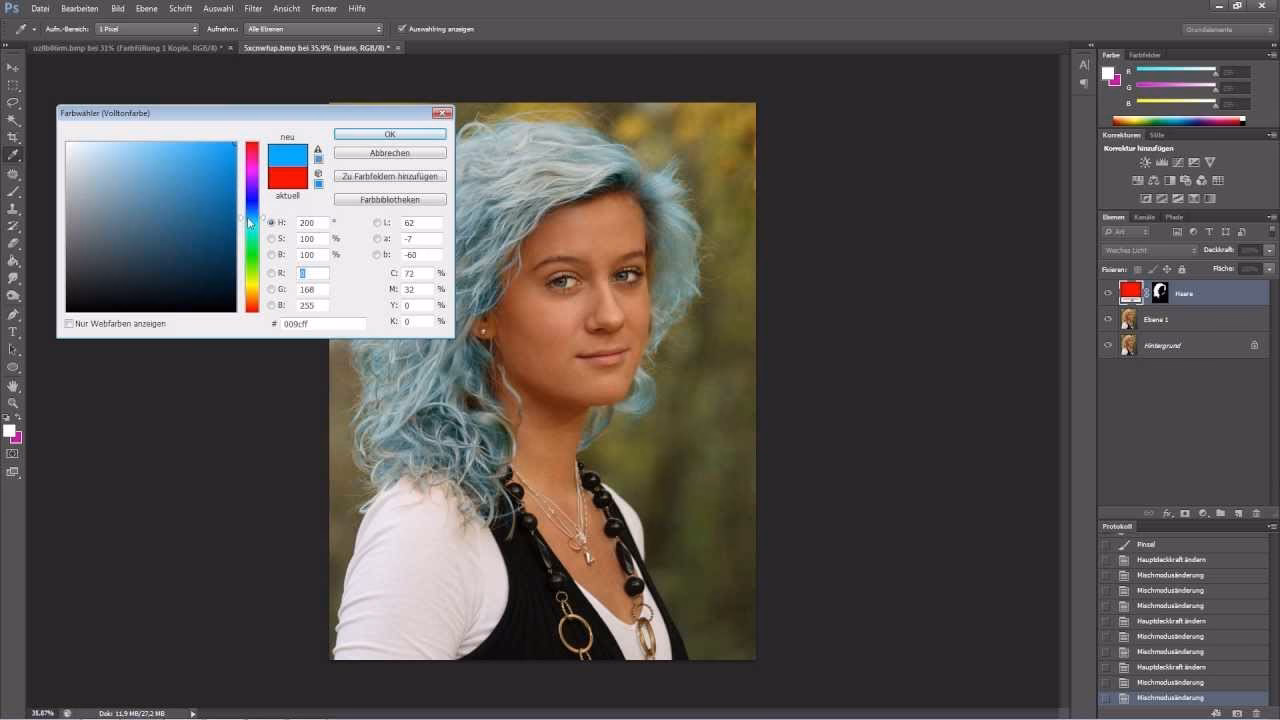Activate the Clone Stamp tool
The image size is (1280, 720).
13,210
